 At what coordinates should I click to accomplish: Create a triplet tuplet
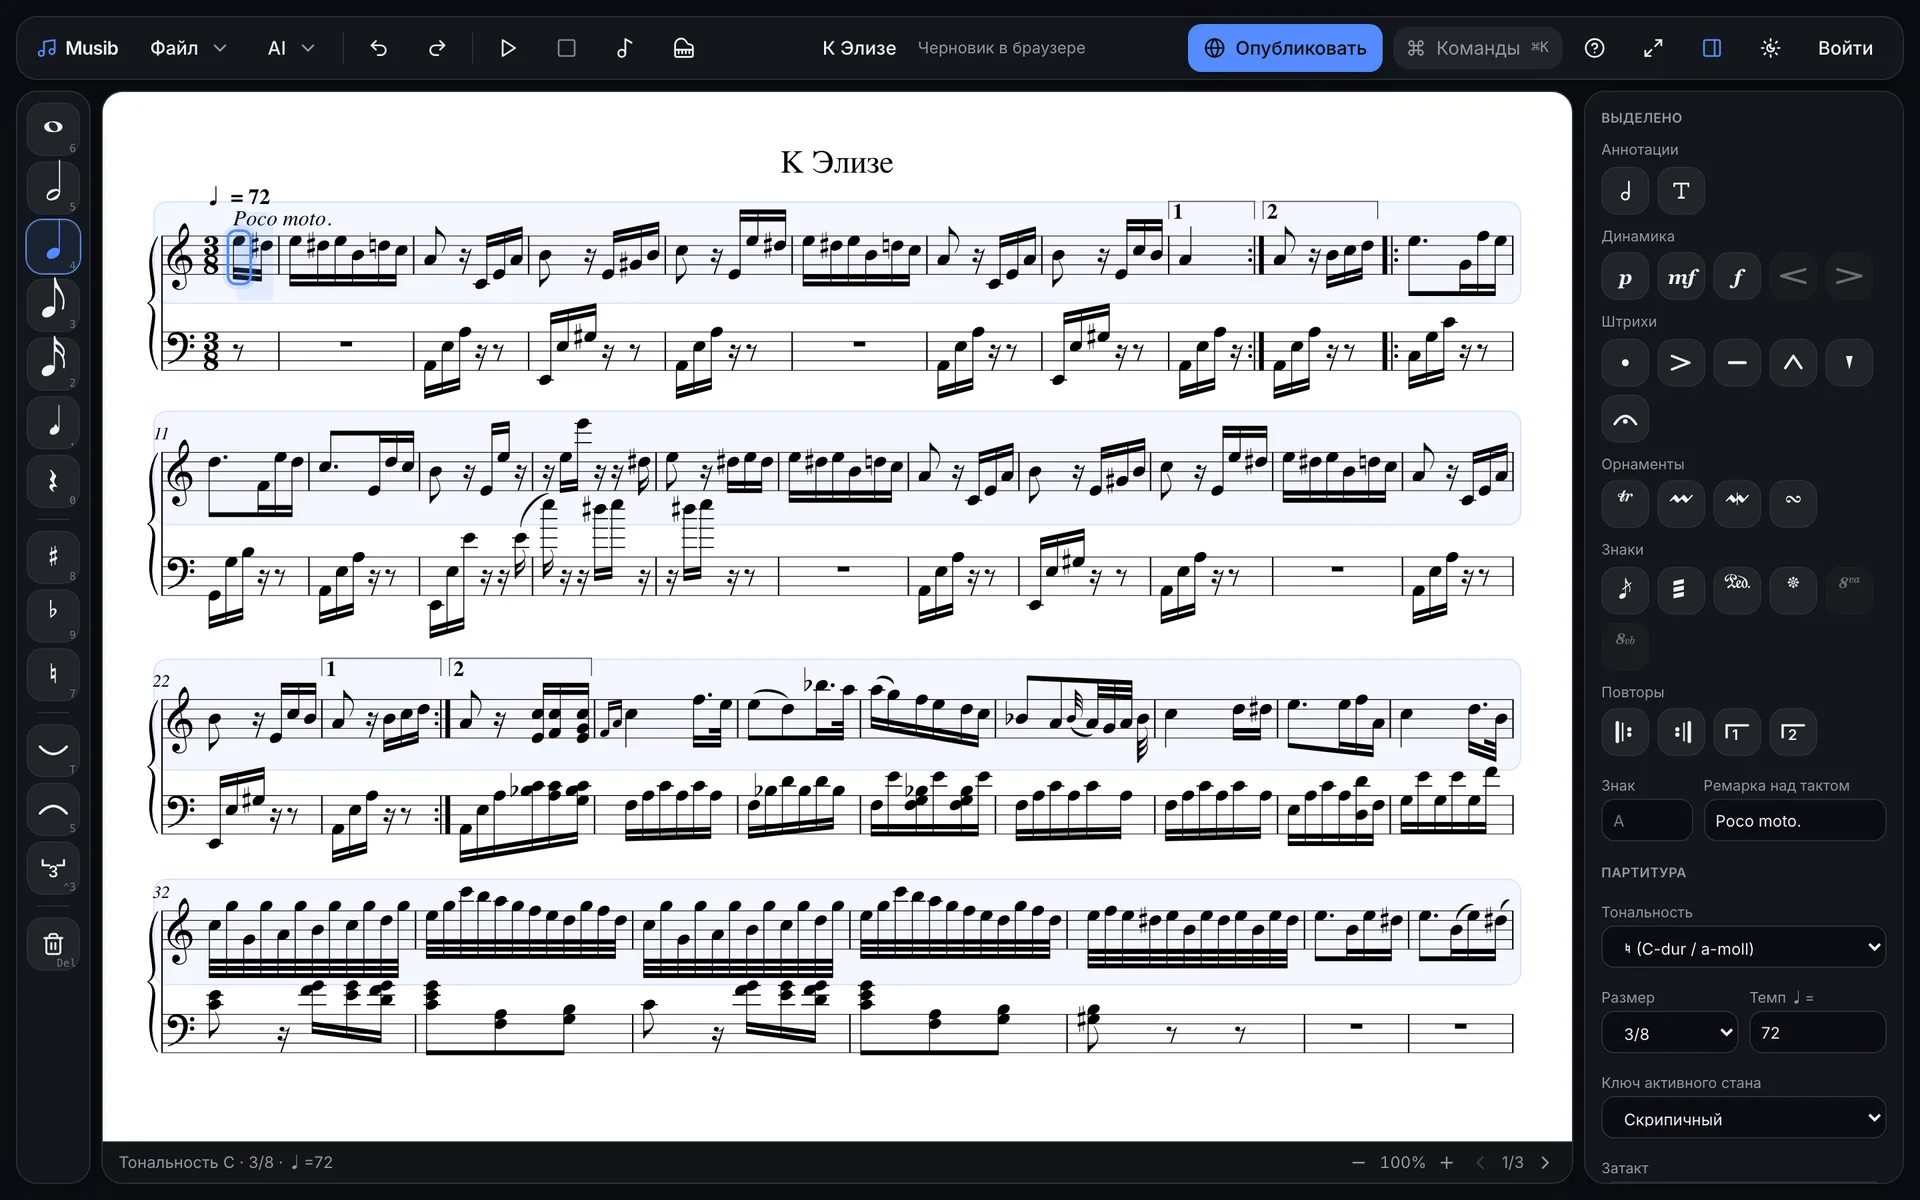[x=53, y=868]
